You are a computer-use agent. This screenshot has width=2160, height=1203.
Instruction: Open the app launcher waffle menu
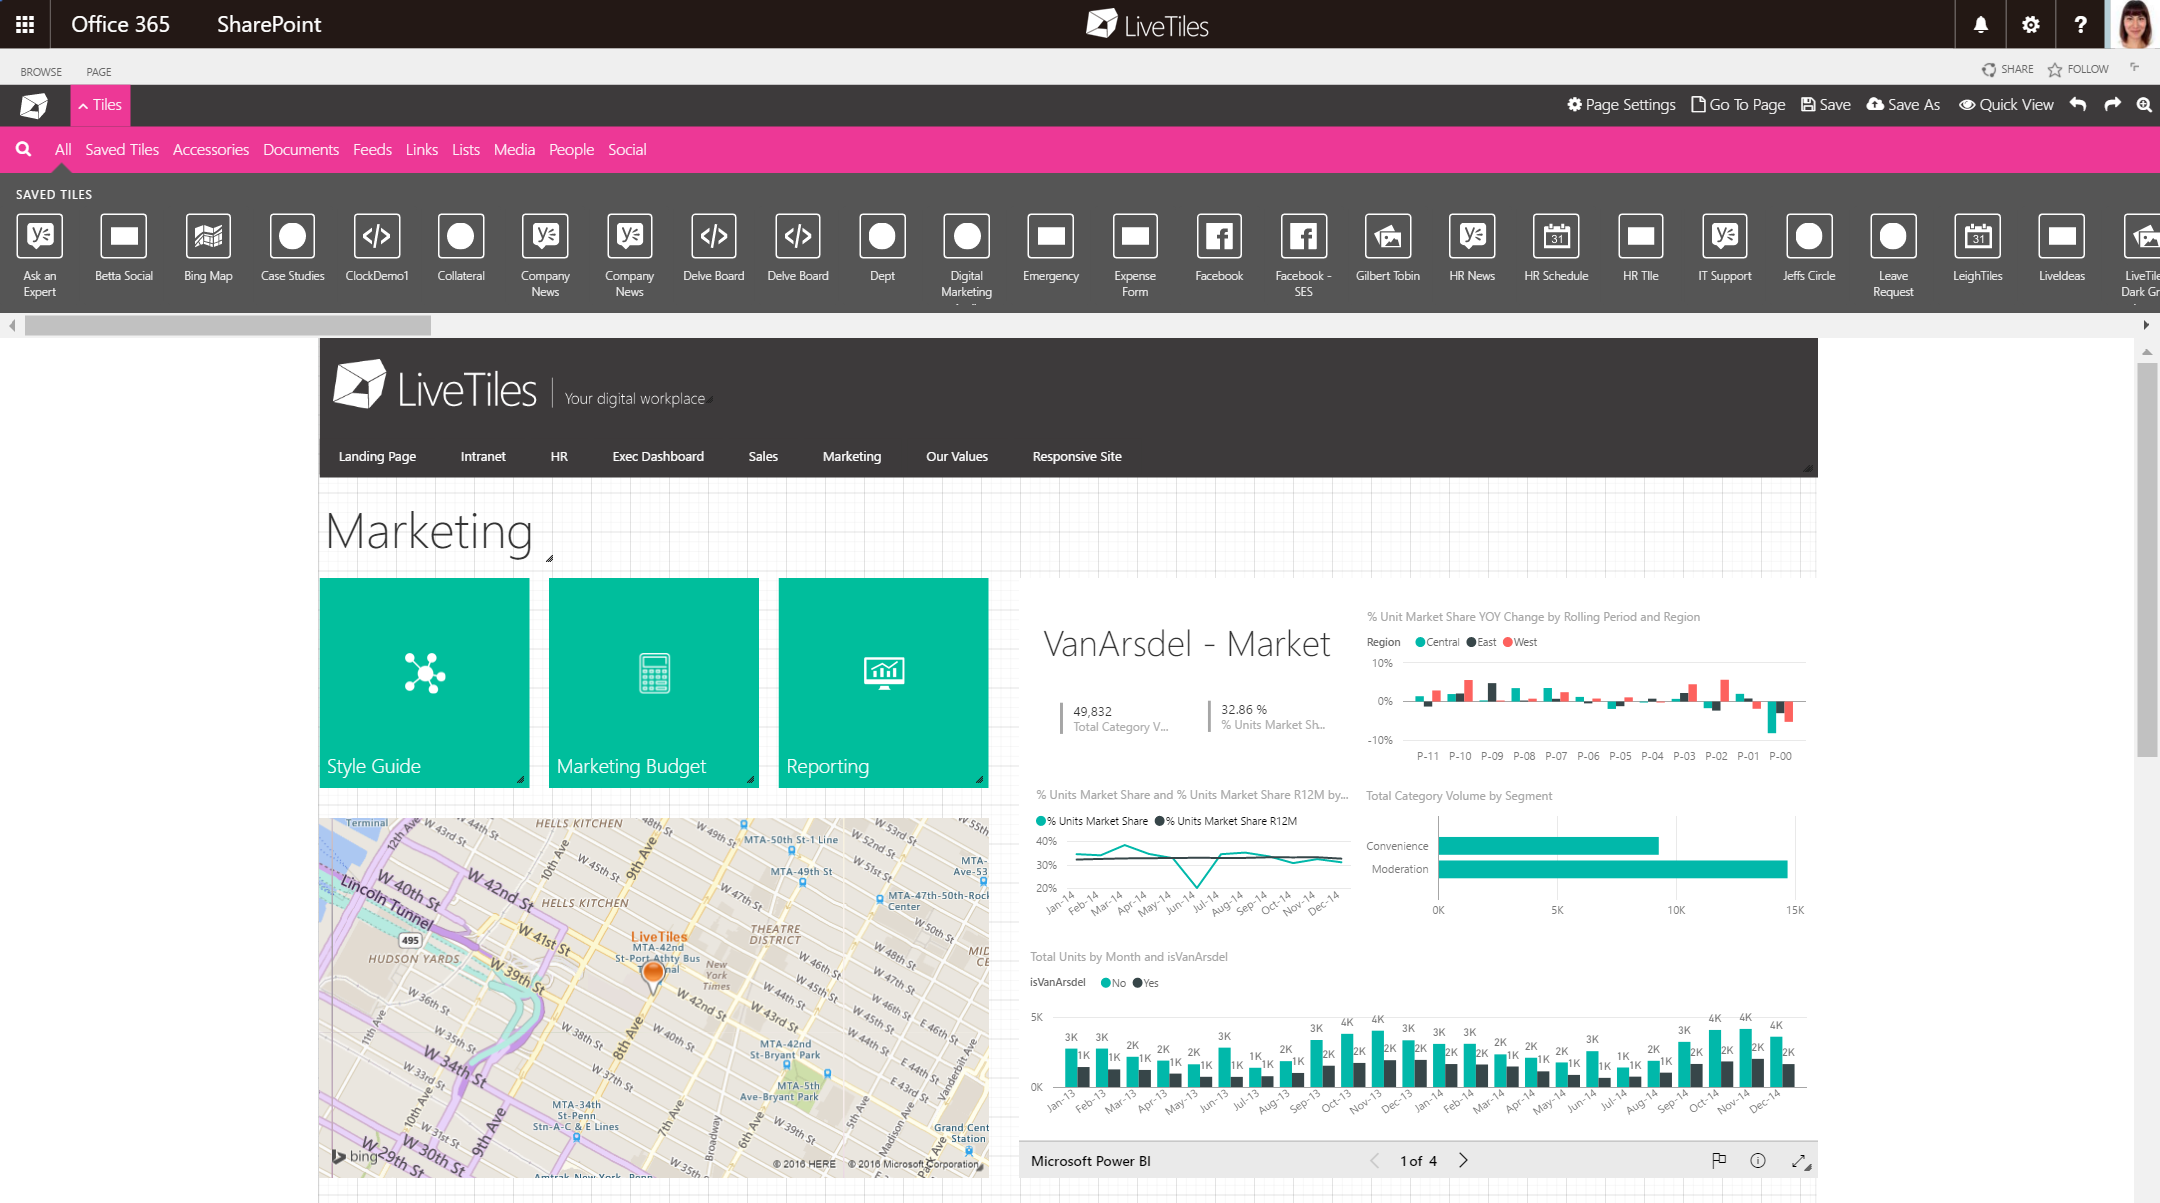pyautogui.click(x=24, y=24)
